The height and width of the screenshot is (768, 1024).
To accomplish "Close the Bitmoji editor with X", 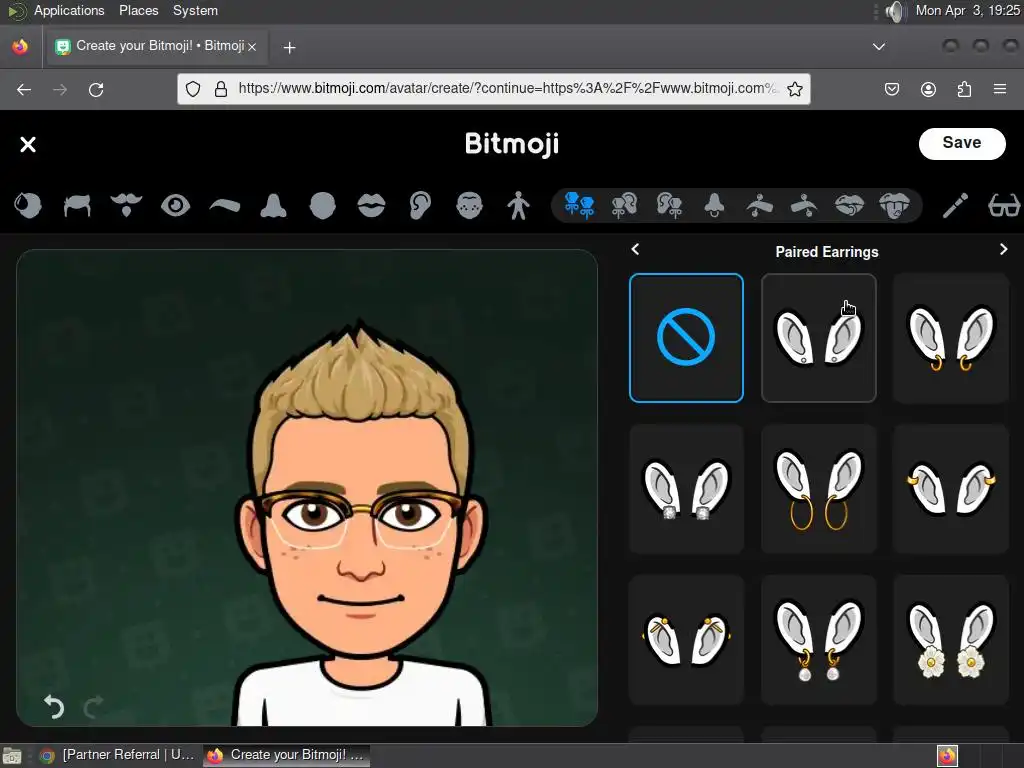I will 28,144.
